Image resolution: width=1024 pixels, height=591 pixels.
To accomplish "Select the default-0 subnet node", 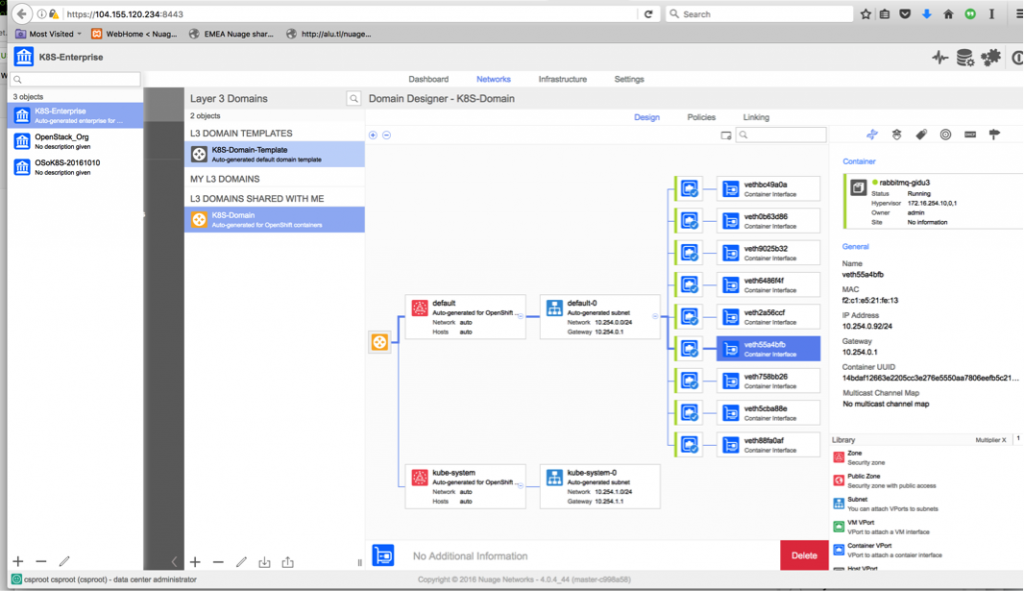I will pos(600,317).
